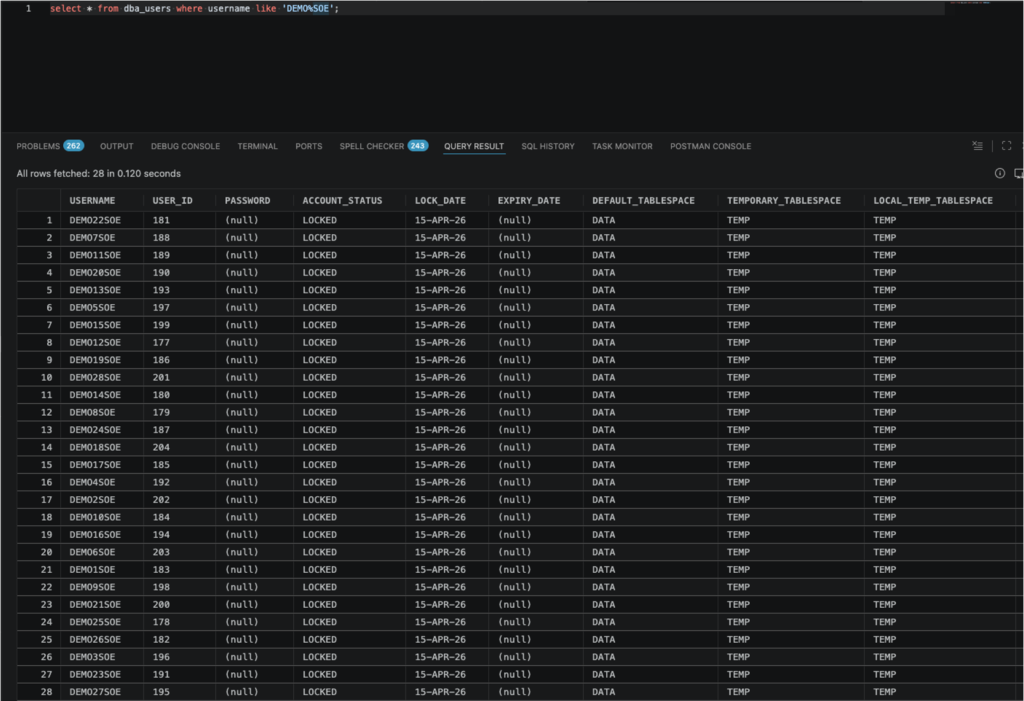Open the PORTS tab

[x=308, y=146]
